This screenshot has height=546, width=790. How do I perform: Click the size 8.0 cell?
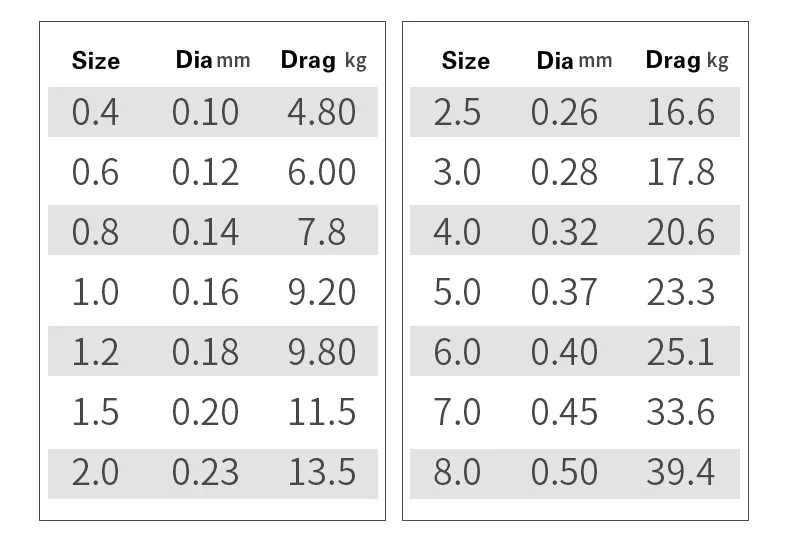tap(457, 472)
